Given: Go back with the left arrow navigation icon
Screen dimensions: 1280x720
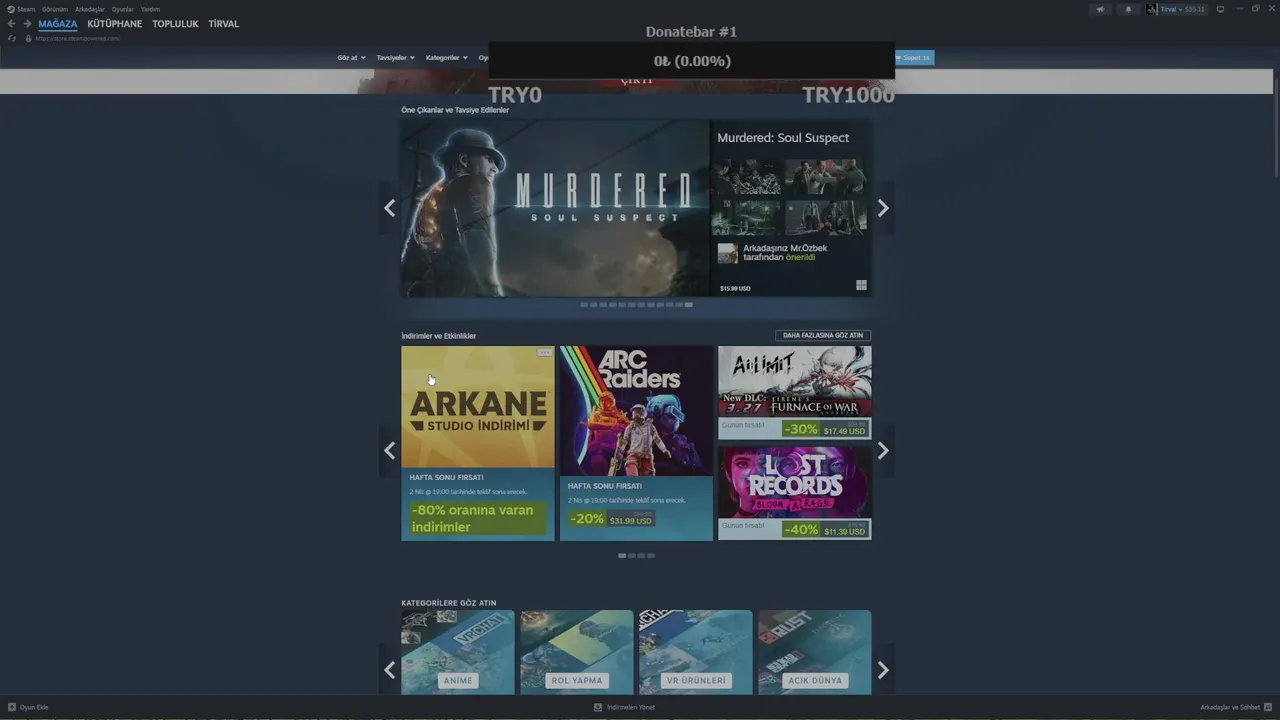Looking at the screenshot, I should [12, 24].
